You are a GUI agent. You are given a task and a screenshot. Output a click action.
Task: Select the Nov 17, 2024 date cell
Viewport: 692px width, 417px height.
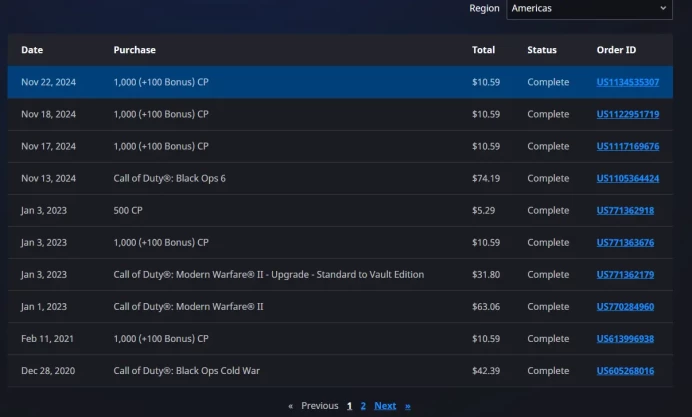point(48,146)
